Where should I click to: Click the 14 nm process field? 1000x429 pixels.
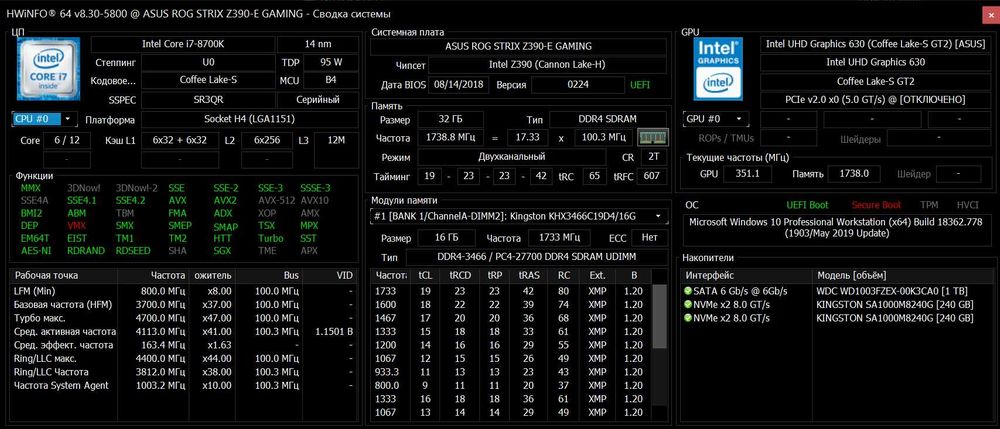(x=318, y=45)
